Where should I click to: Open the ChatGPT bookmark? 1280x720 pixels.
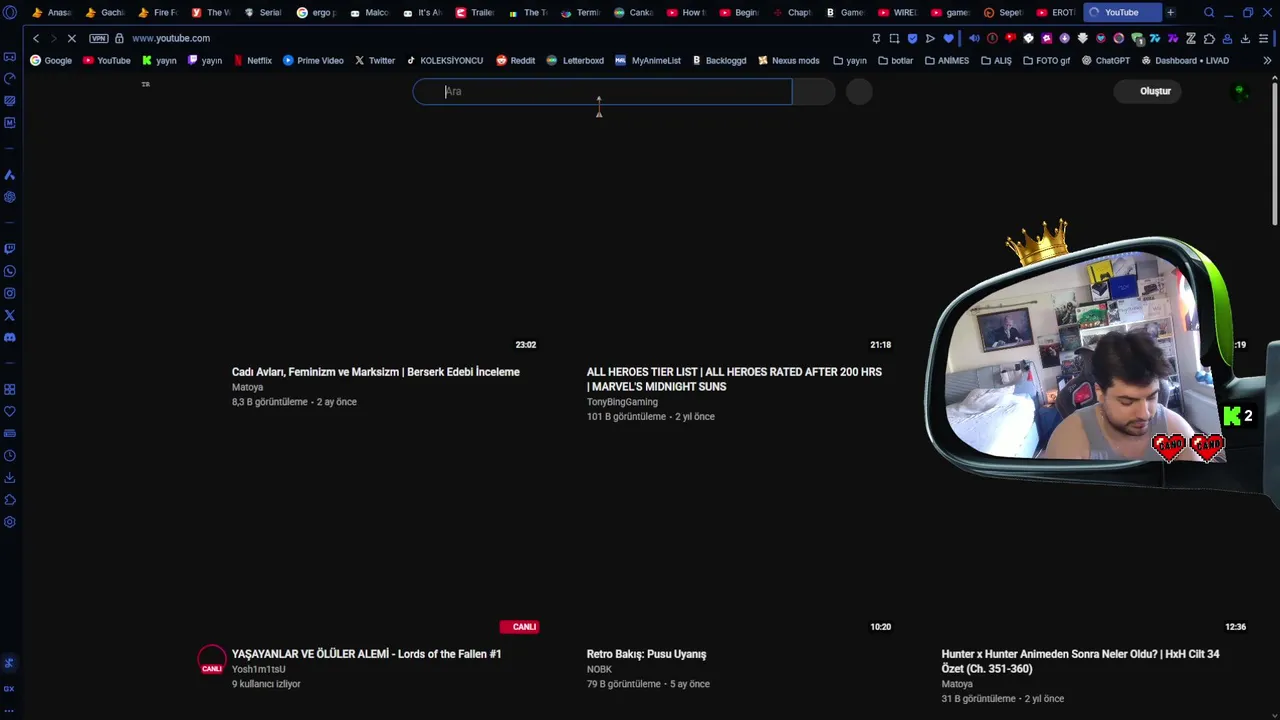[1105, 60]
